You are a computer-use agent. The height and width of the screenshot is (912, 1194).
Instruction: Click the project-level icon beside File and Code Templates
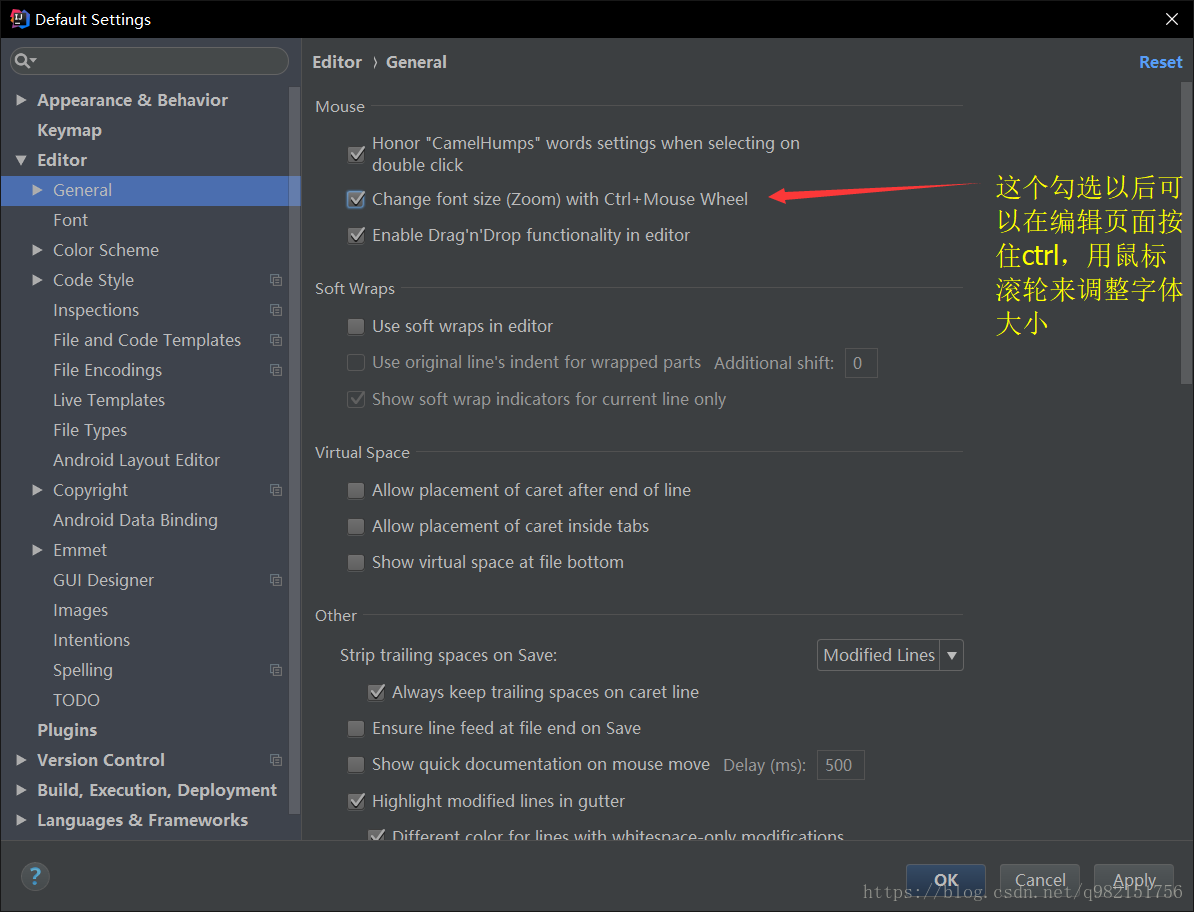[276, 340]
